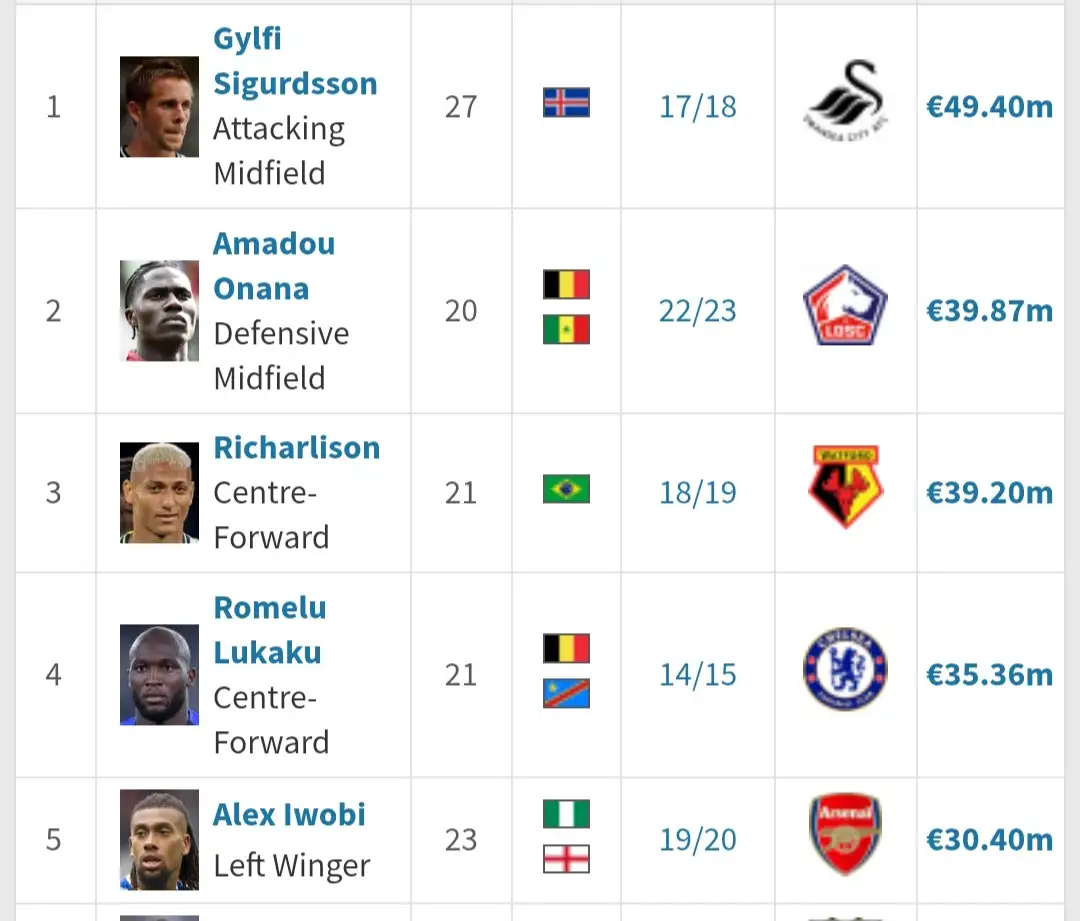The image size is (1080, 921).
Task: Click Richarlison's portrait thumbnail
Action: 159,492
